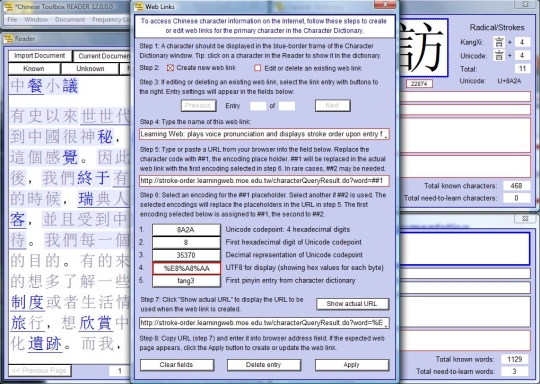Image resolution: width=540 pixels, height=384 pixels.
Task: Open the Window menu
Action: [36, 20]
